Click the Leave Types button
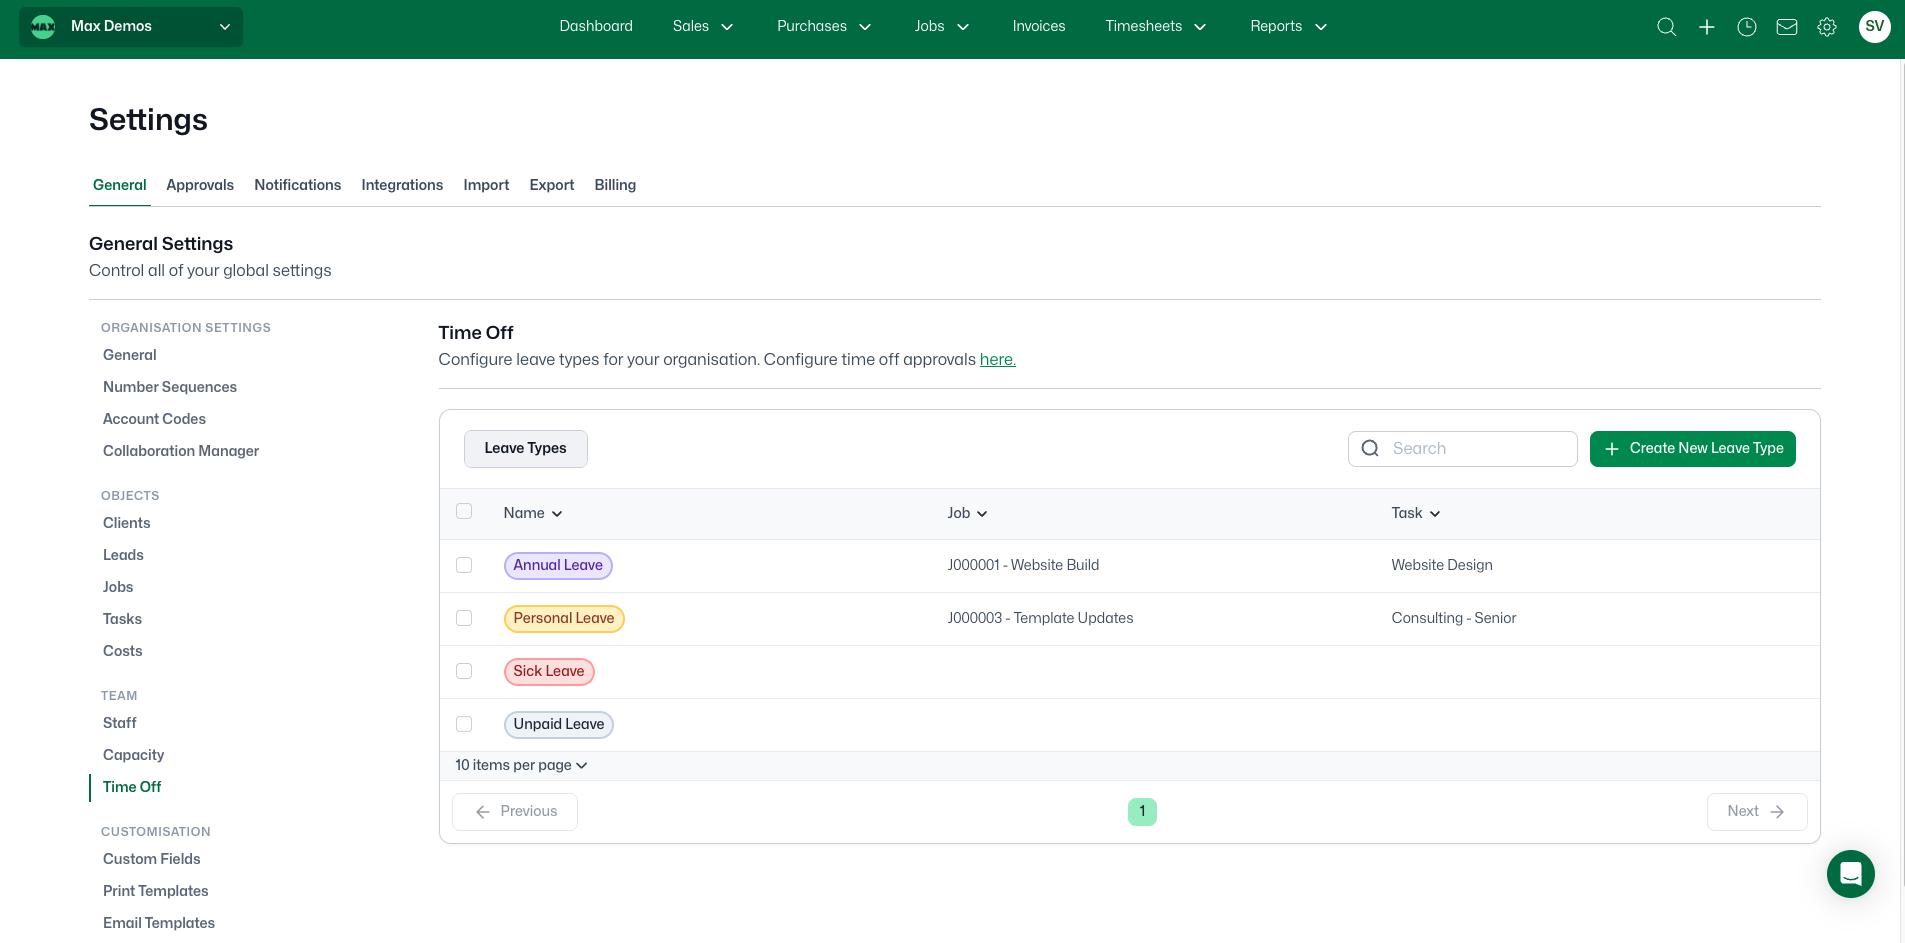Screen dimensions: 1905x943 [526, 449]
